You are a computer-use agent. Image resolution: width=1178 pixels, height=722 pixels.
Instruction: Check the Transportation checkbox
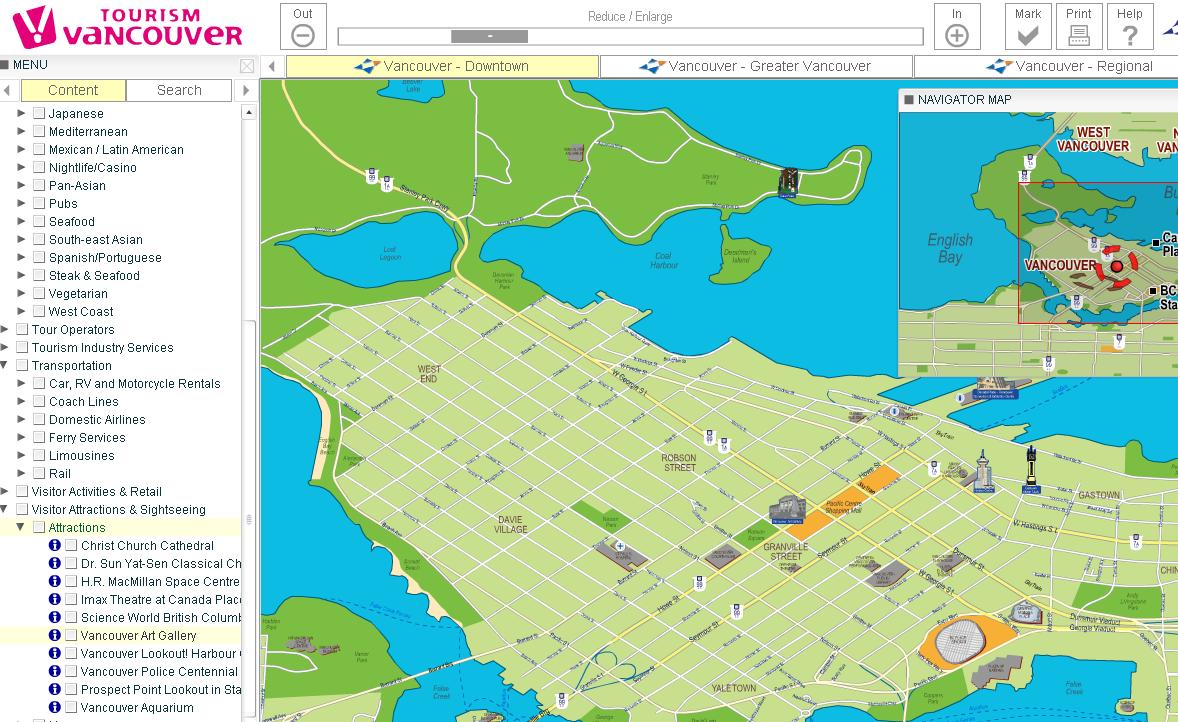point(22,365)
